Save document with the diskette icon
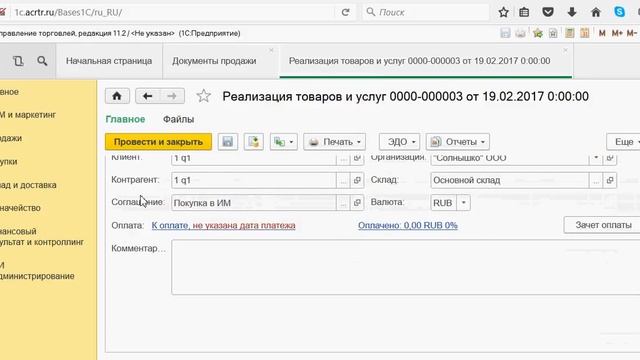640x360 pixels. pyautogui.click(x=227, y=142)
